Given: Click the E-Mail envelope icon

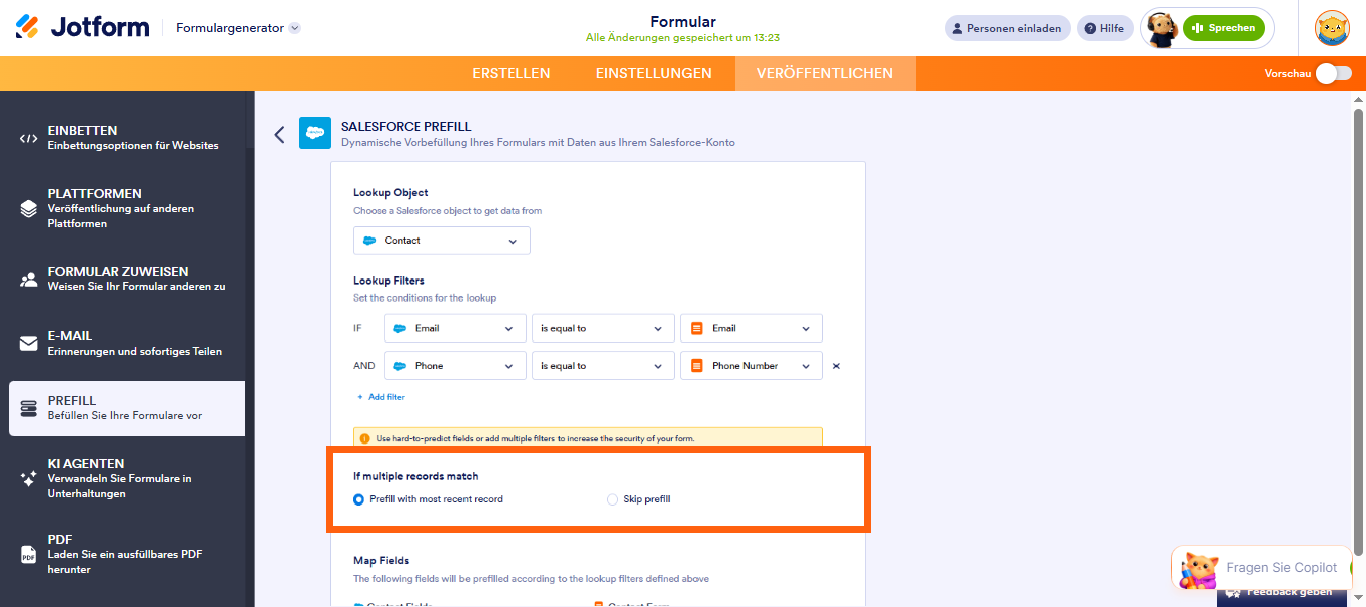Looking at the screenshot, I should click(x=28, y=344).
